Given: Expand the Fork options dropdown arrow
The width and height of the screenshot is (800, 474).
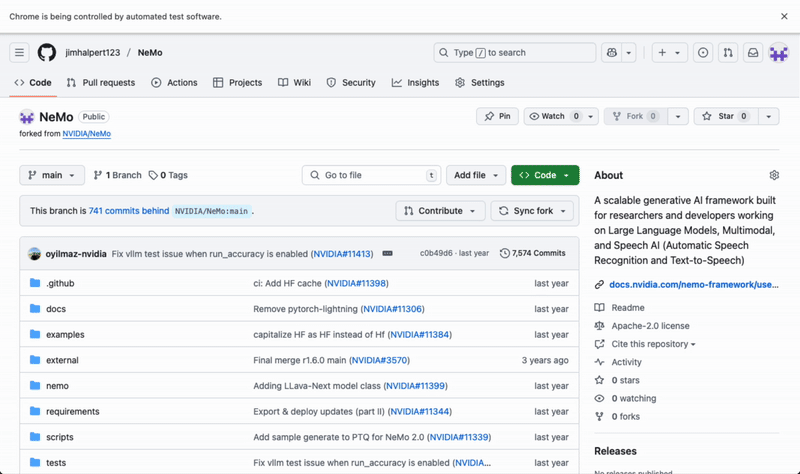Looking at the screenshot, I should [678, 116].
